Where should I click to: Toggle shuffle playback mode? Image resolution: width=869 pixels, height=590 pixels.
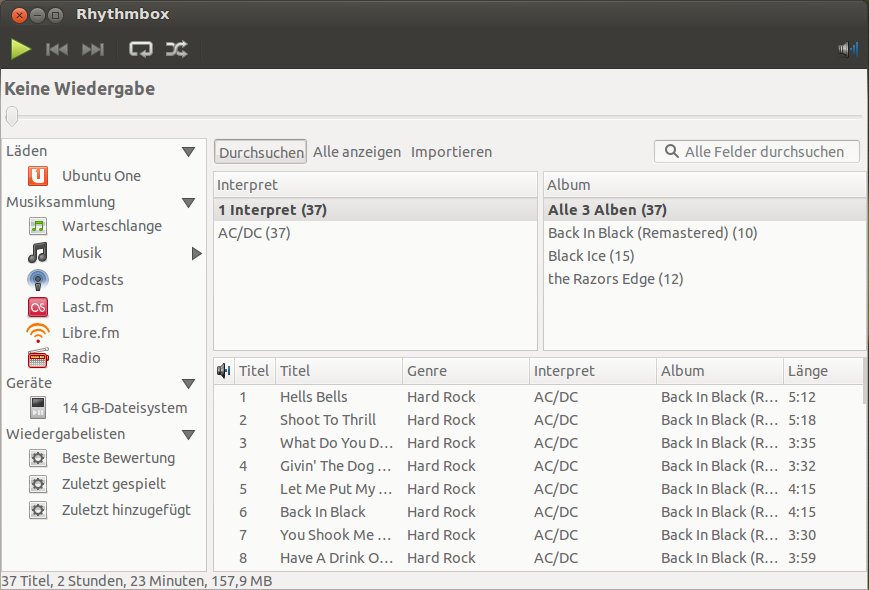point(177,49)
